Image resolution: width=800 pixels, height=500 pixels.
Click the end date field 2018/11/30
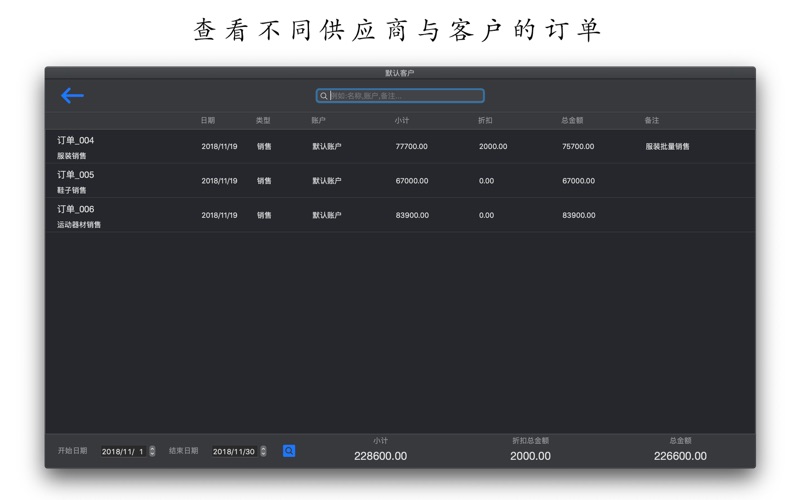pos(233,451)
